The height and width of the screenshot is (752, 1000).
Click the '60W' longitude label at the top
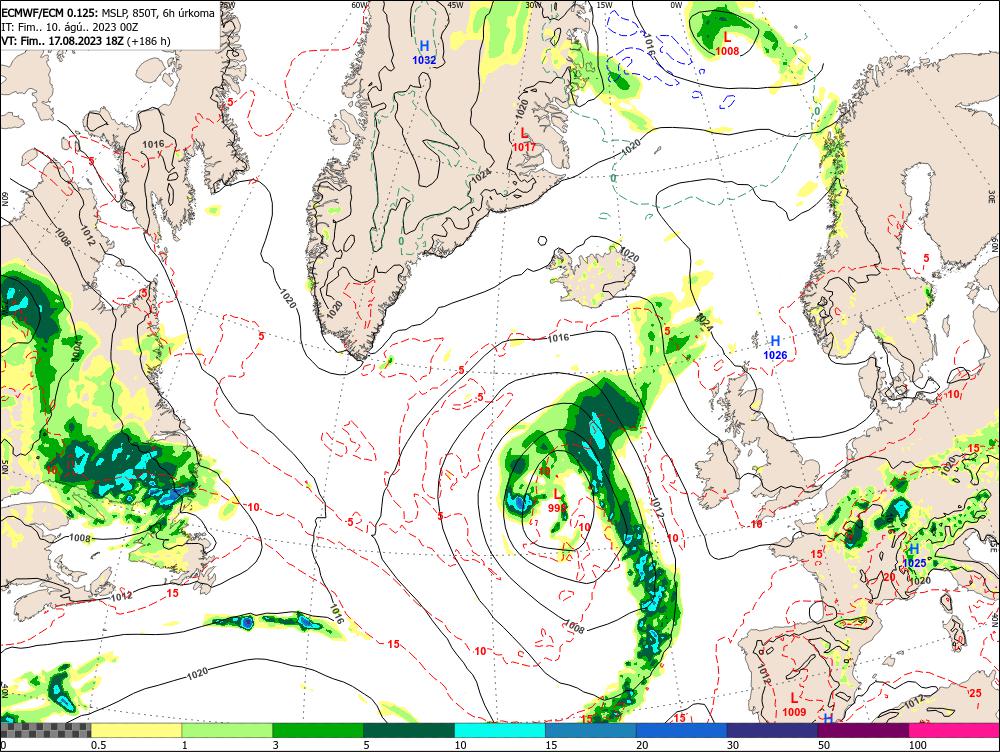click(360, 5)
